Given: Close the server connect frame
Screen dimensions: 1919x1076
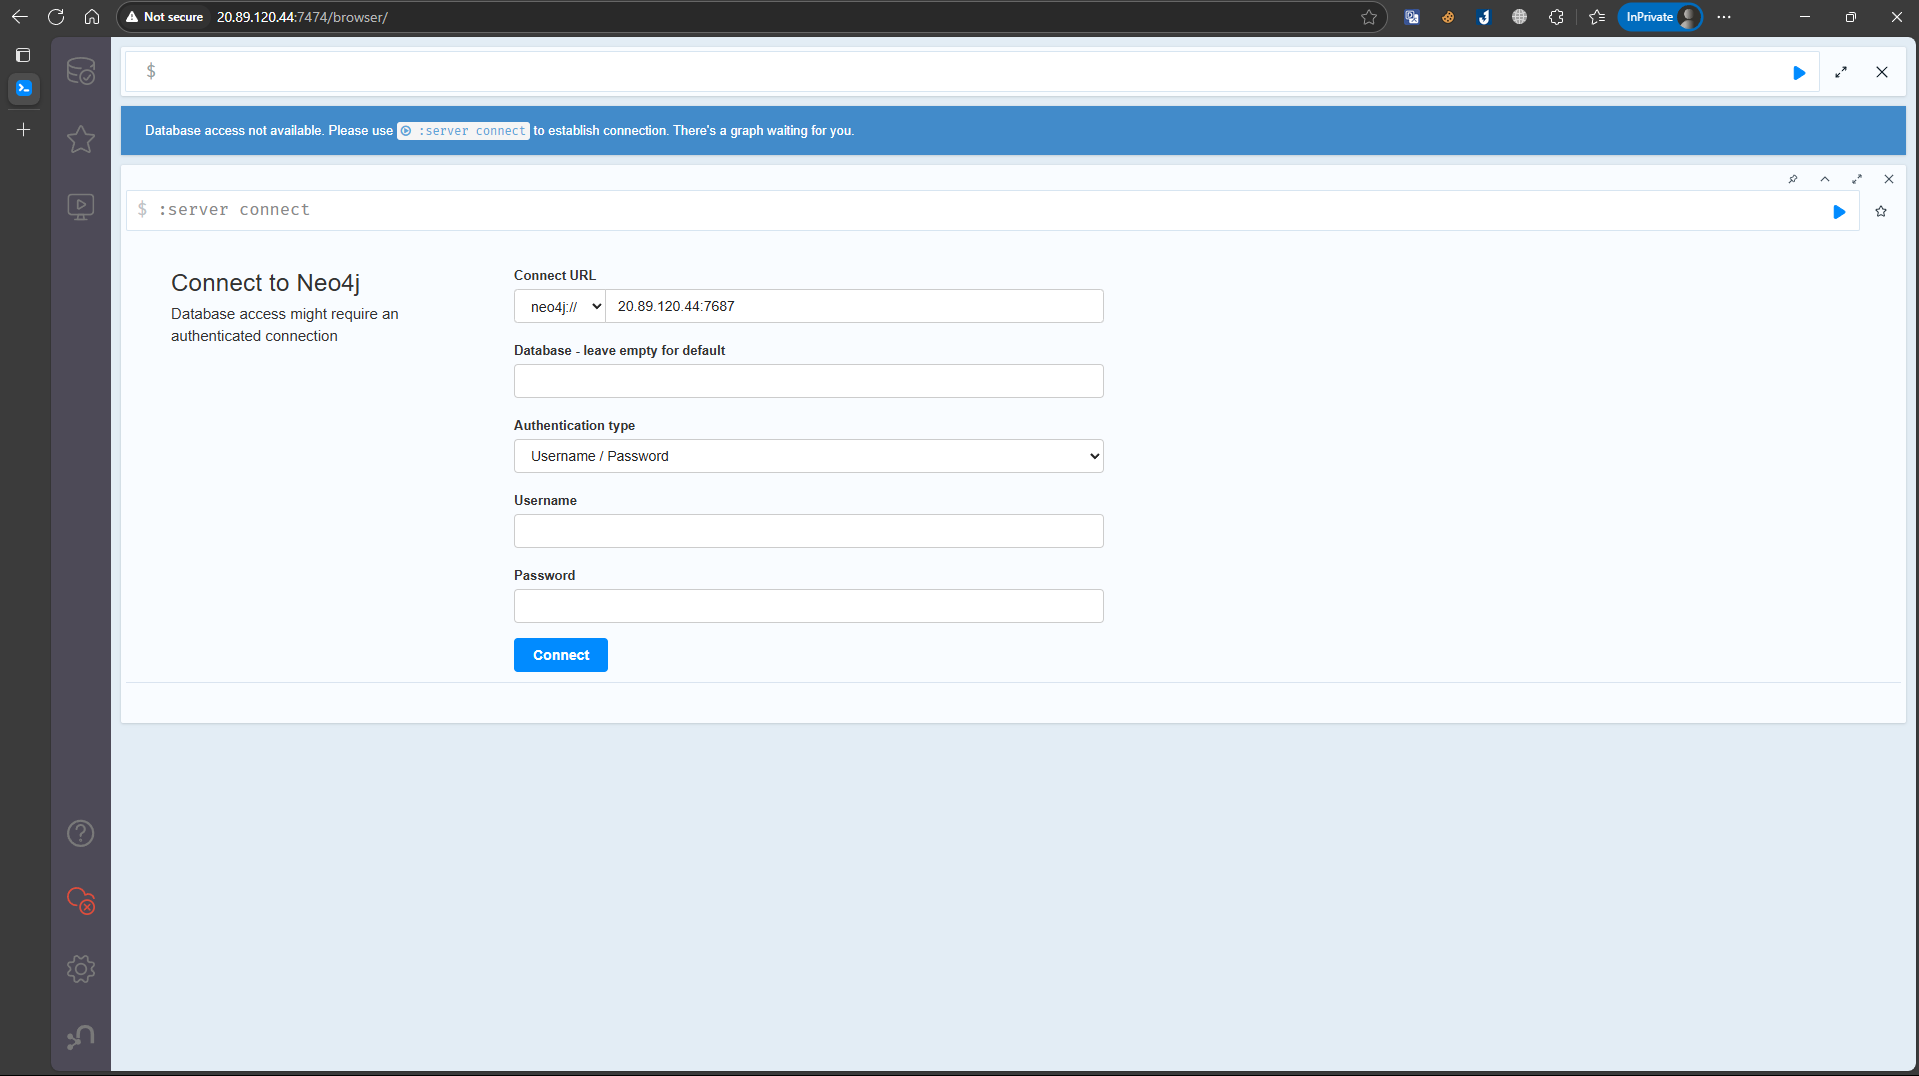Looking at the screenshot, I should 1889,179.
